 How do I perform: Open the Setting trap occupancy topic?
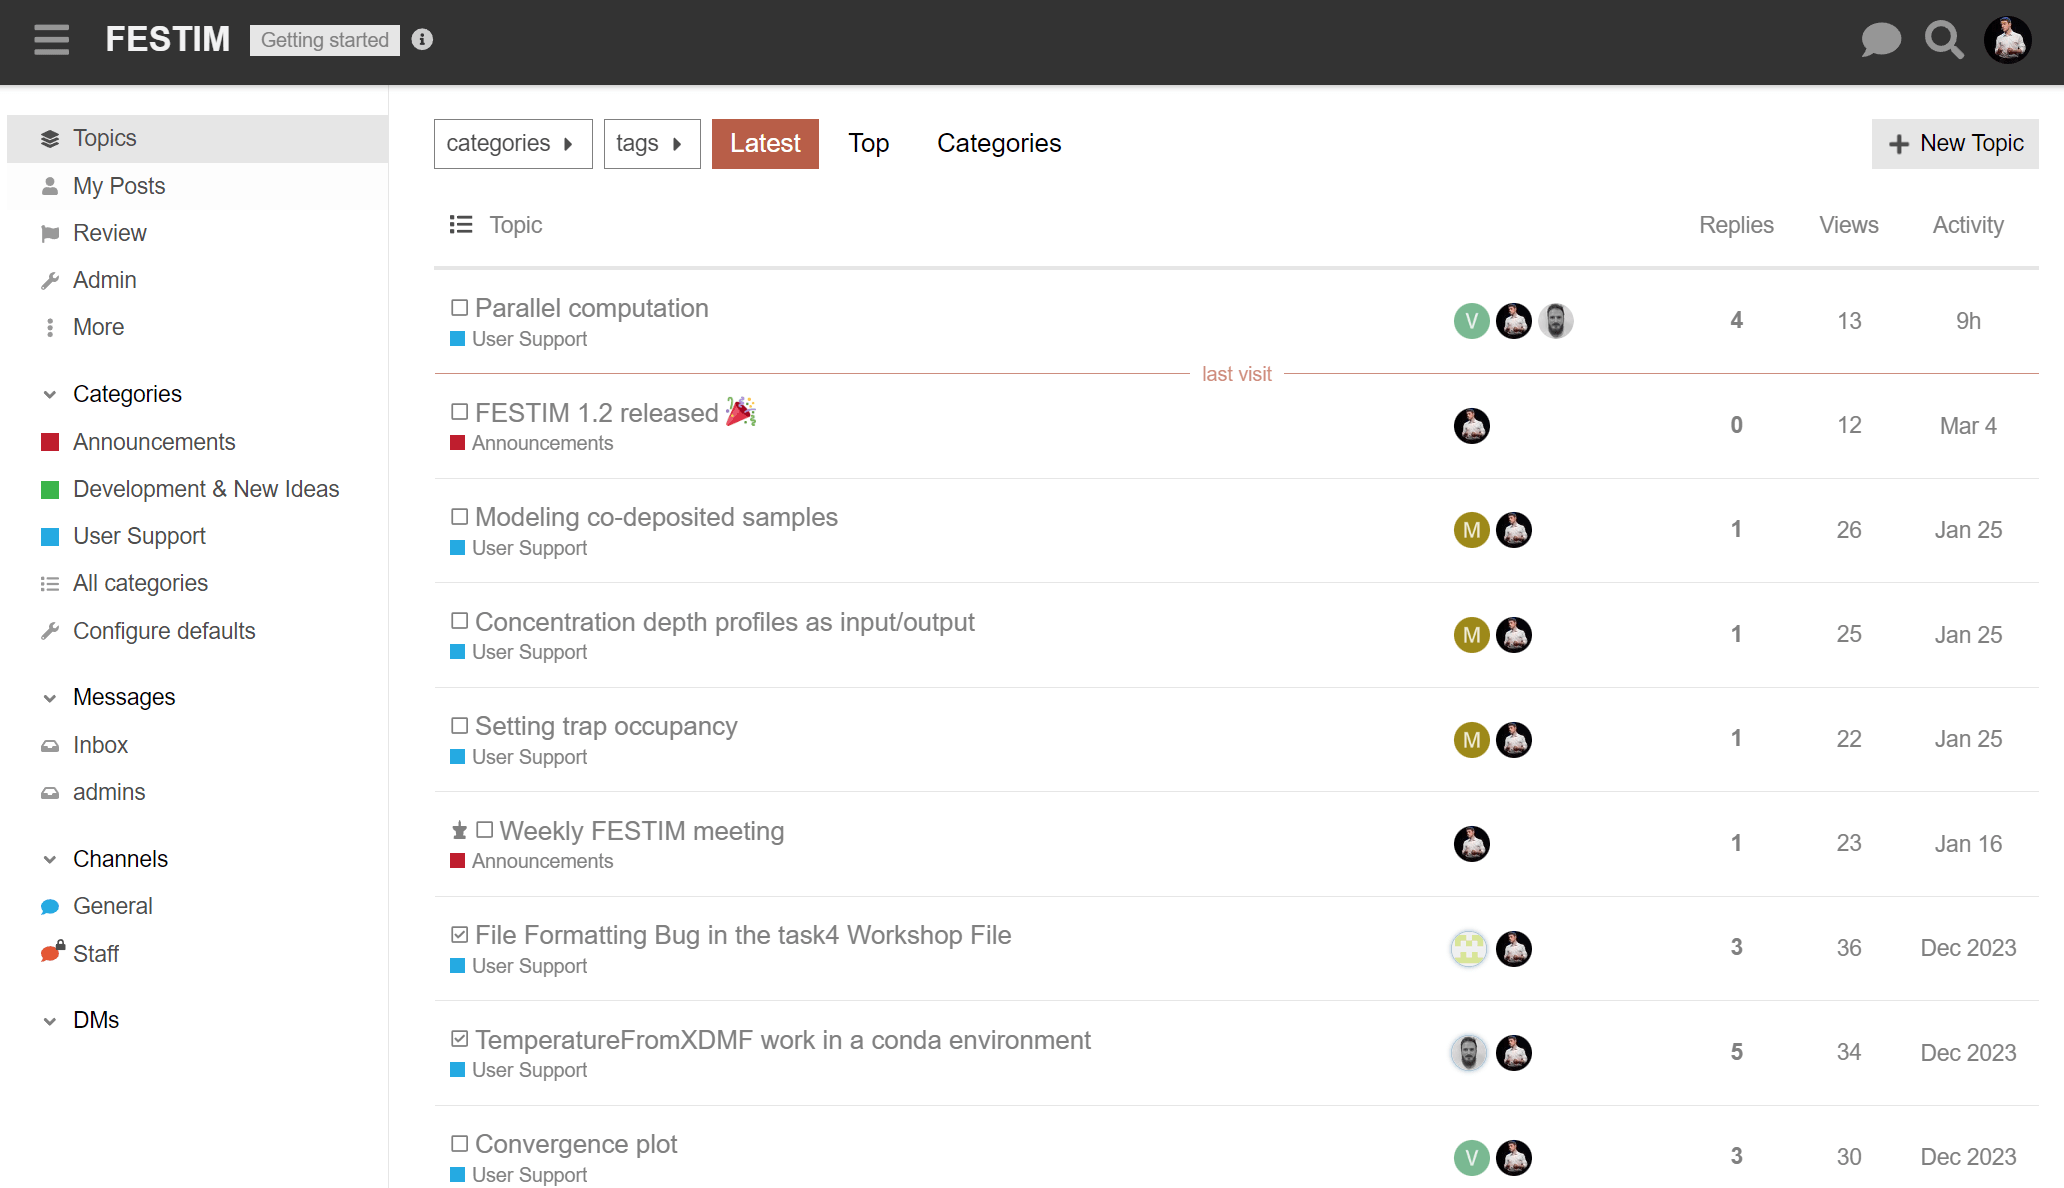[x=606, y=726]
